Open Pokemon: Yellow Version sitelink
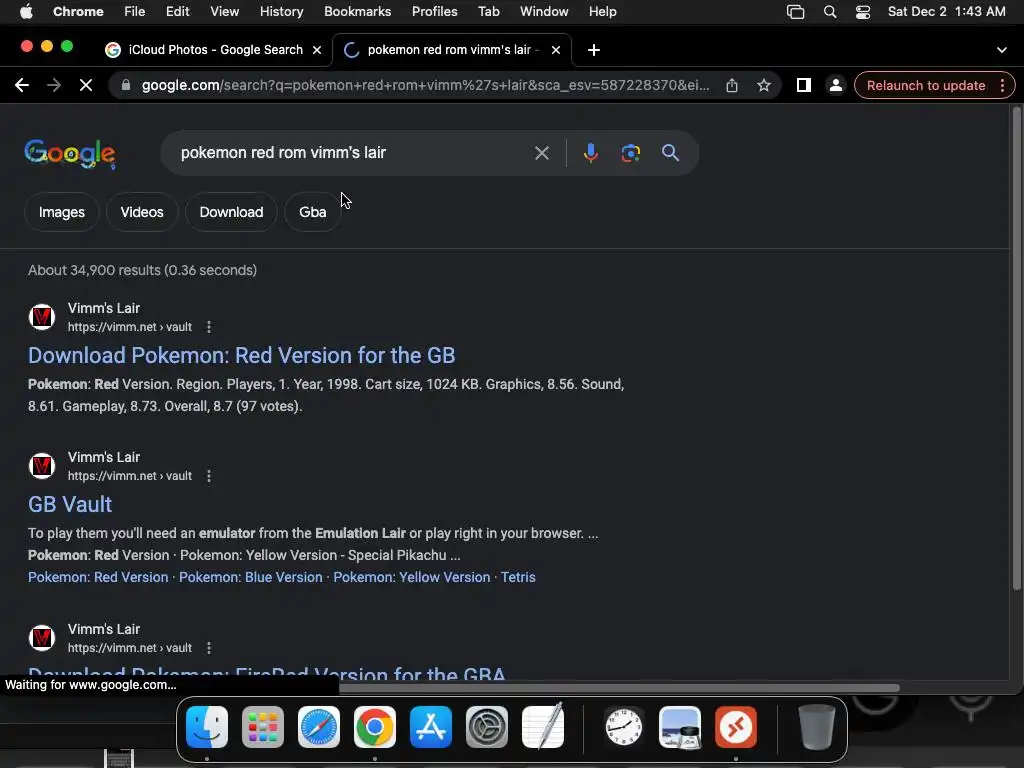 coord(411,577)
